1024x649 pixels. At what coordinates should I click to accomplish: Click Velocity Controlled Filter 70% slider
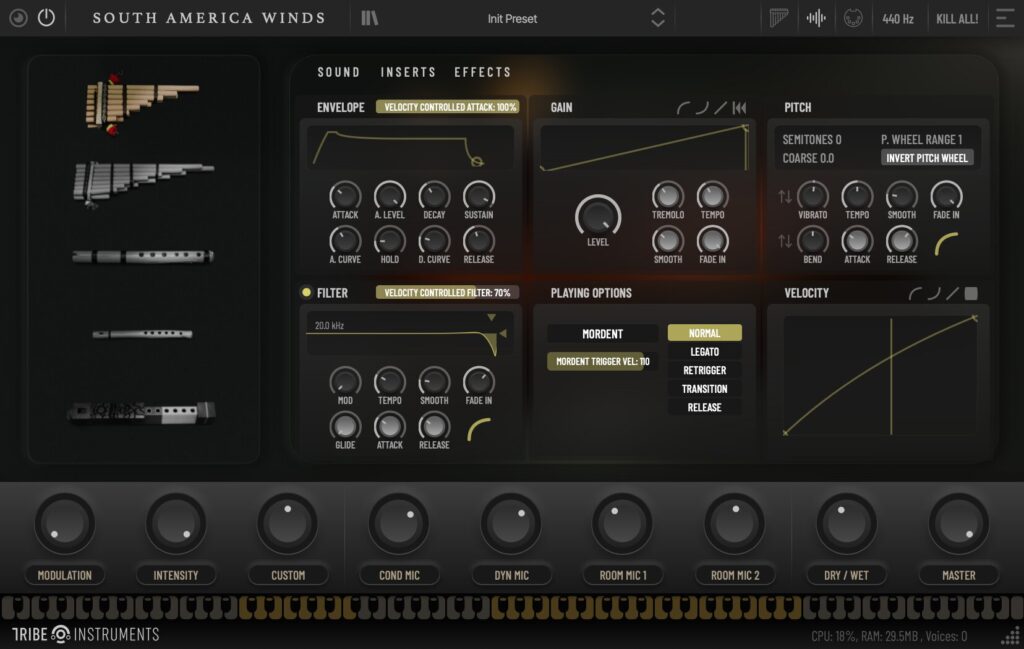click(448, 293)
